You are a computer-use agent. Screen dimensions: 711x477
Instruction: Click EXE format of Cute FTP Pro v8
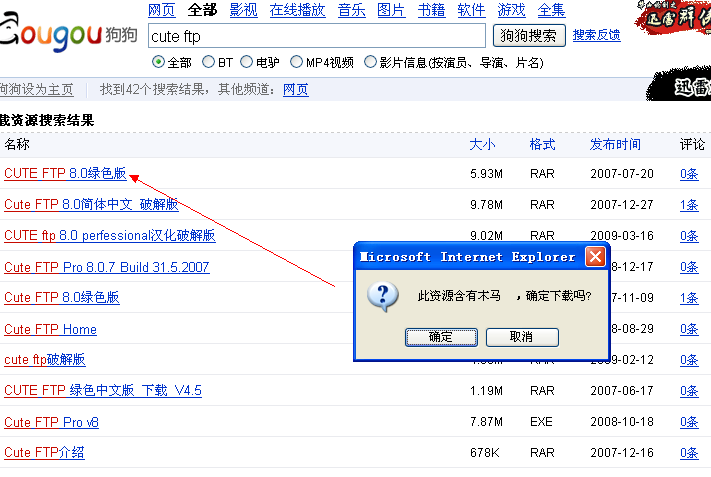(x=541, y=422)
